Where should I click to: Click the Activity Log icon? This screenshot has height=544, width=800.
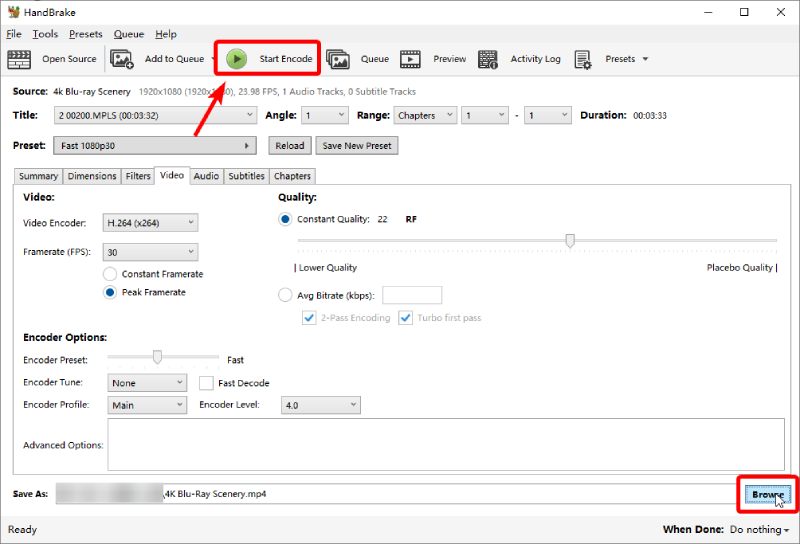pyautogui.click(x=488, y=59)
